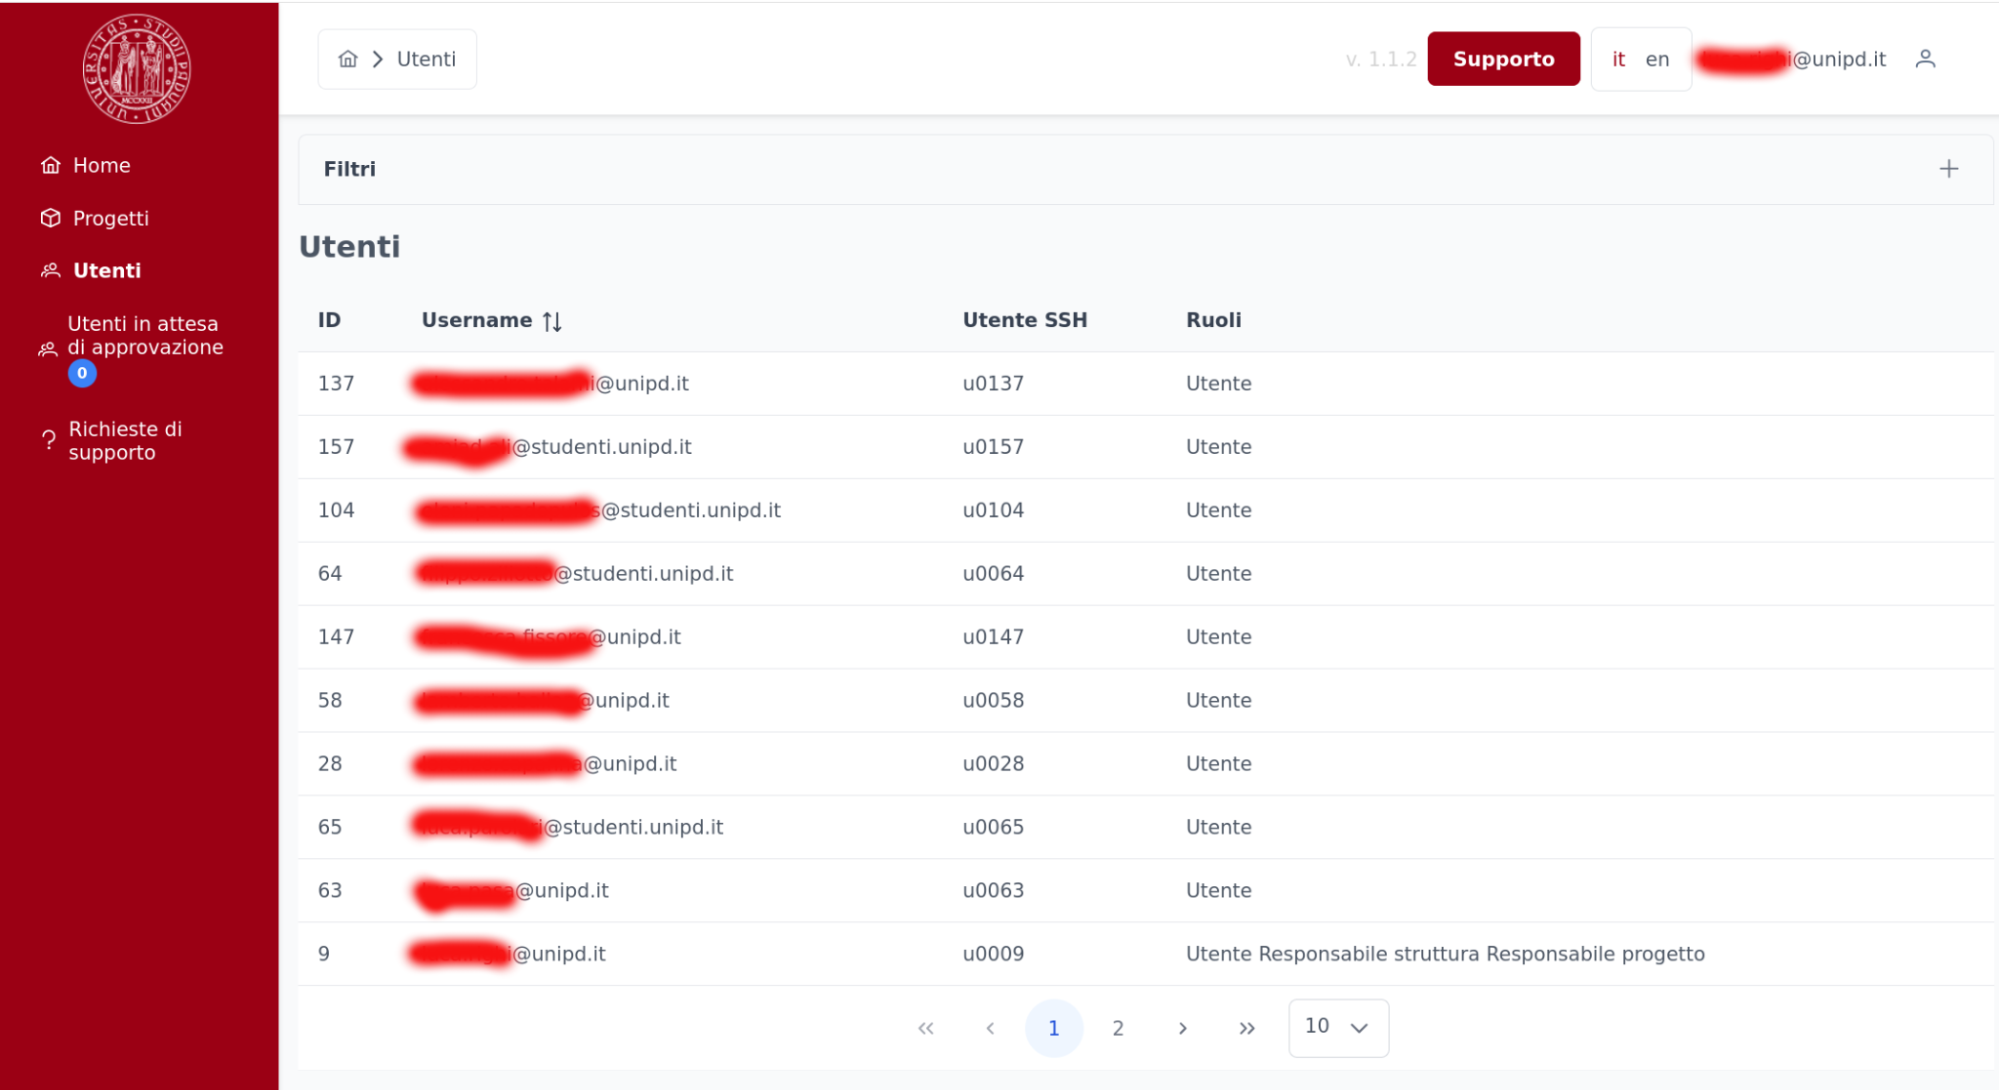Jump to first page double arrow
1999x1091 pixels.
[925, 1028]
